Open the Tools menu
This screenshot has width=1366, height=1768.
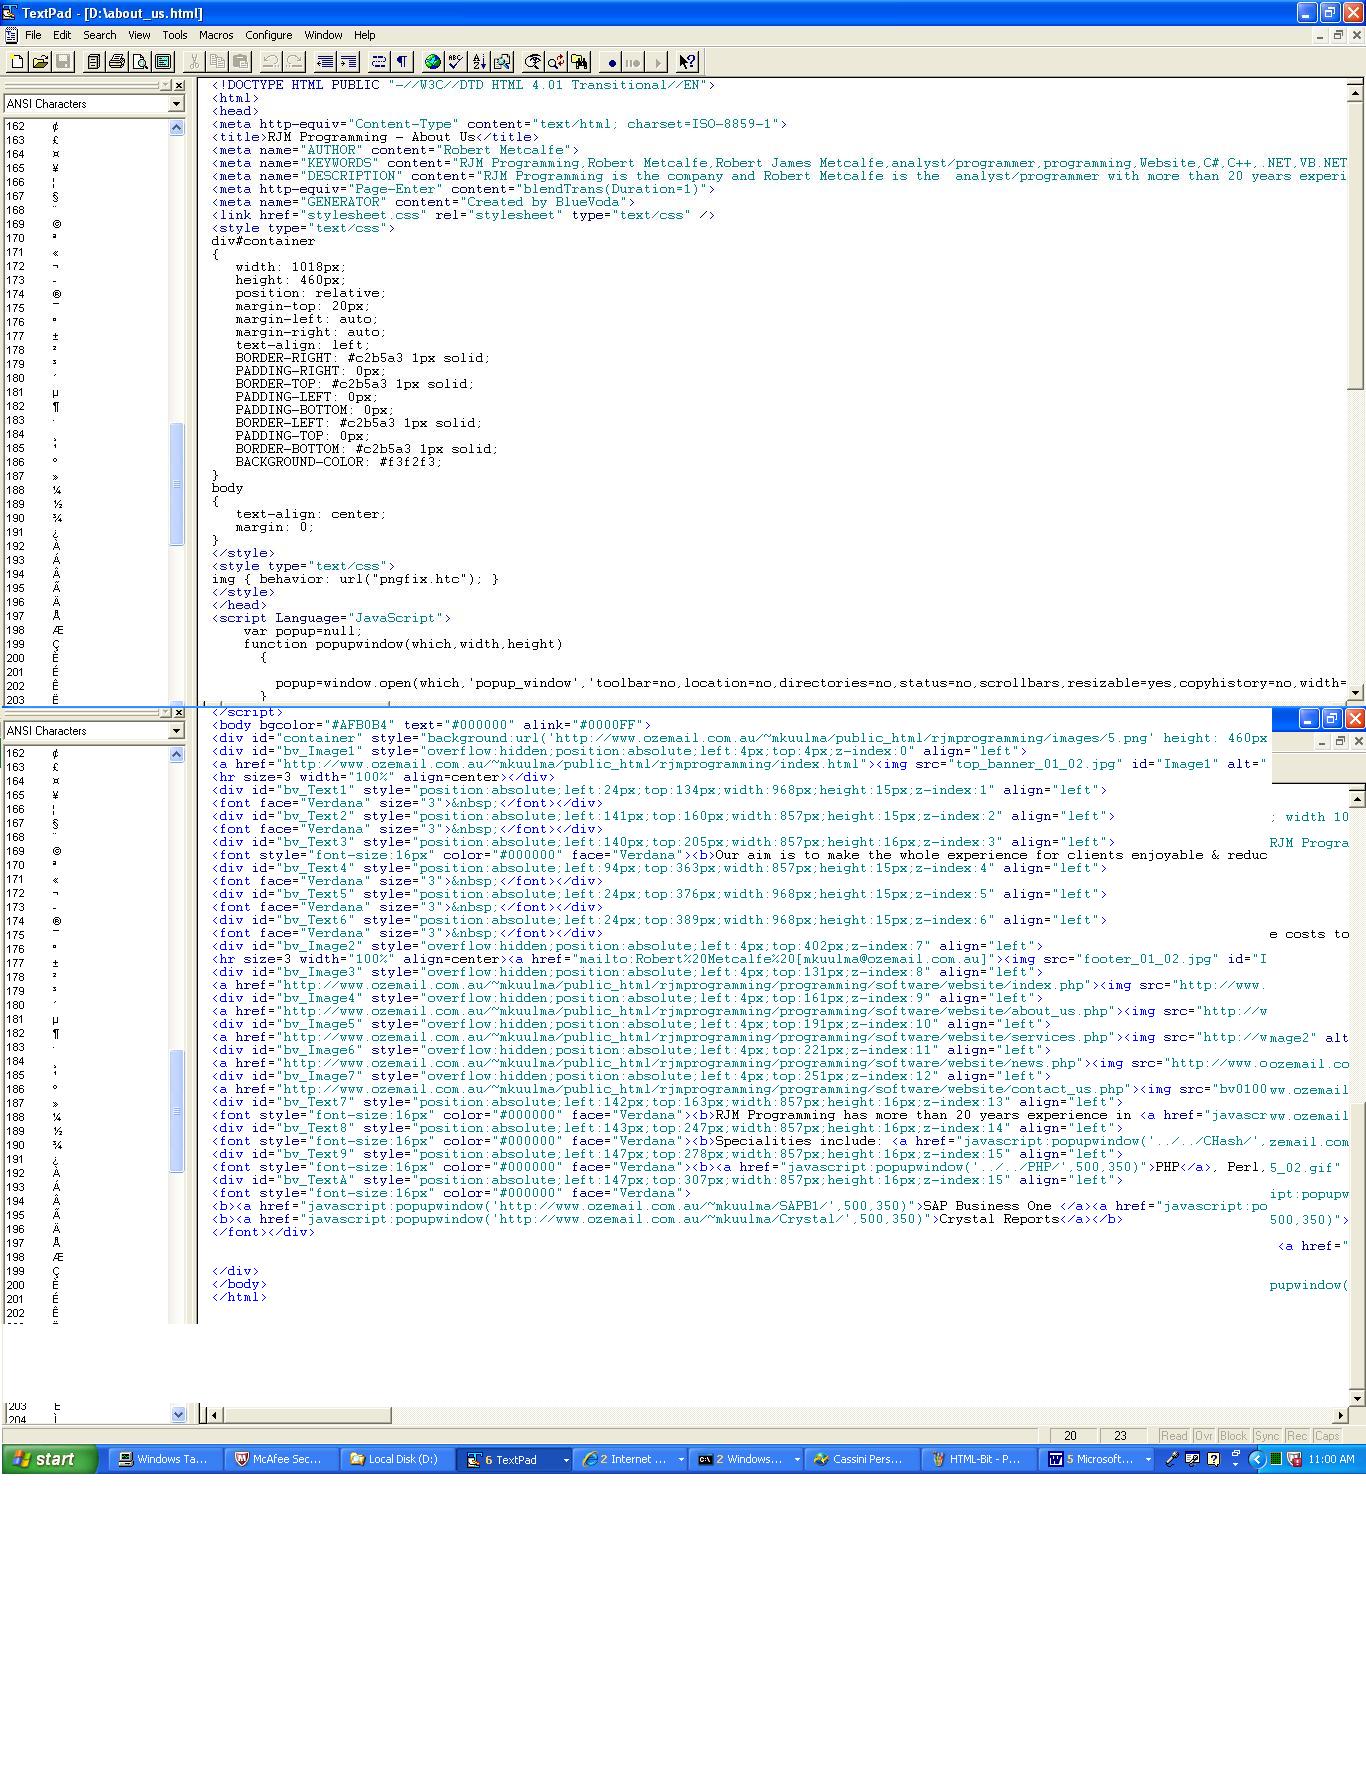175,35
